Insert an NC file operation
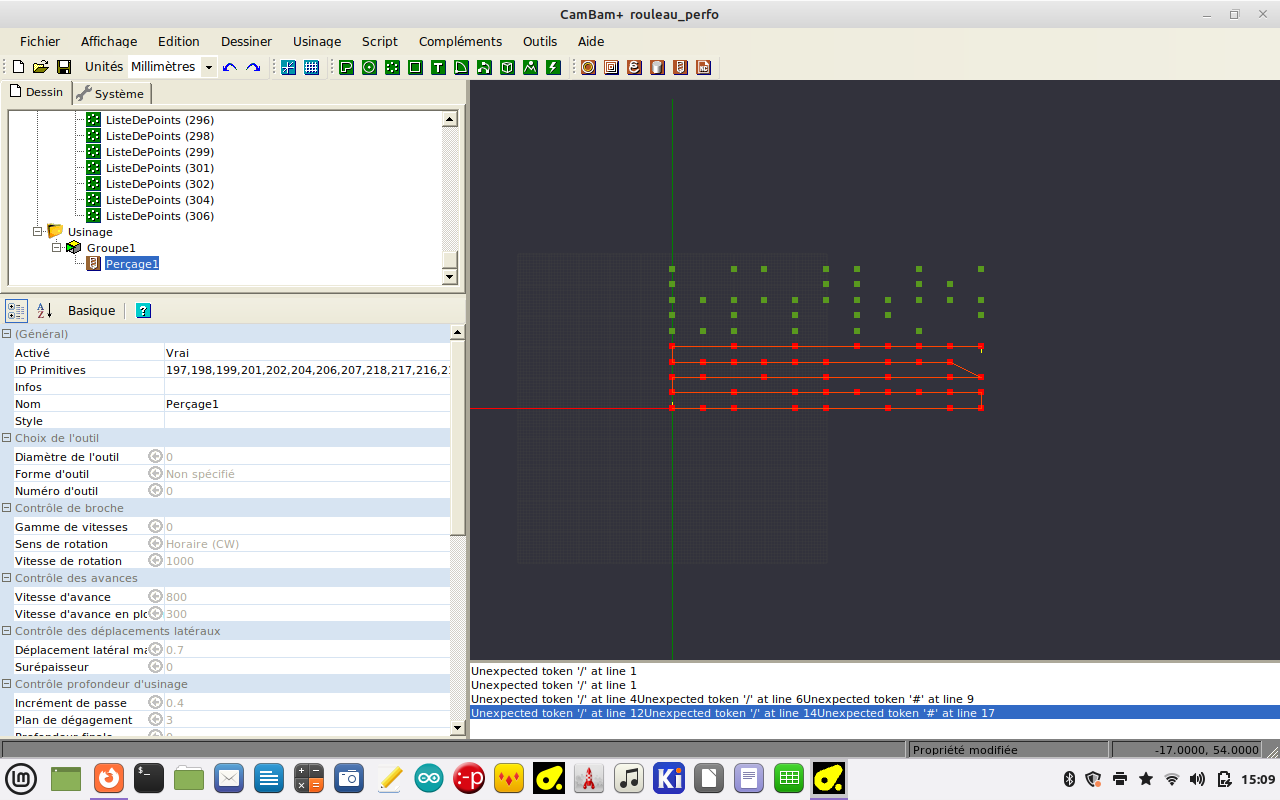The width and height of the screenshot is (1280, 800). tap(703, 67)
